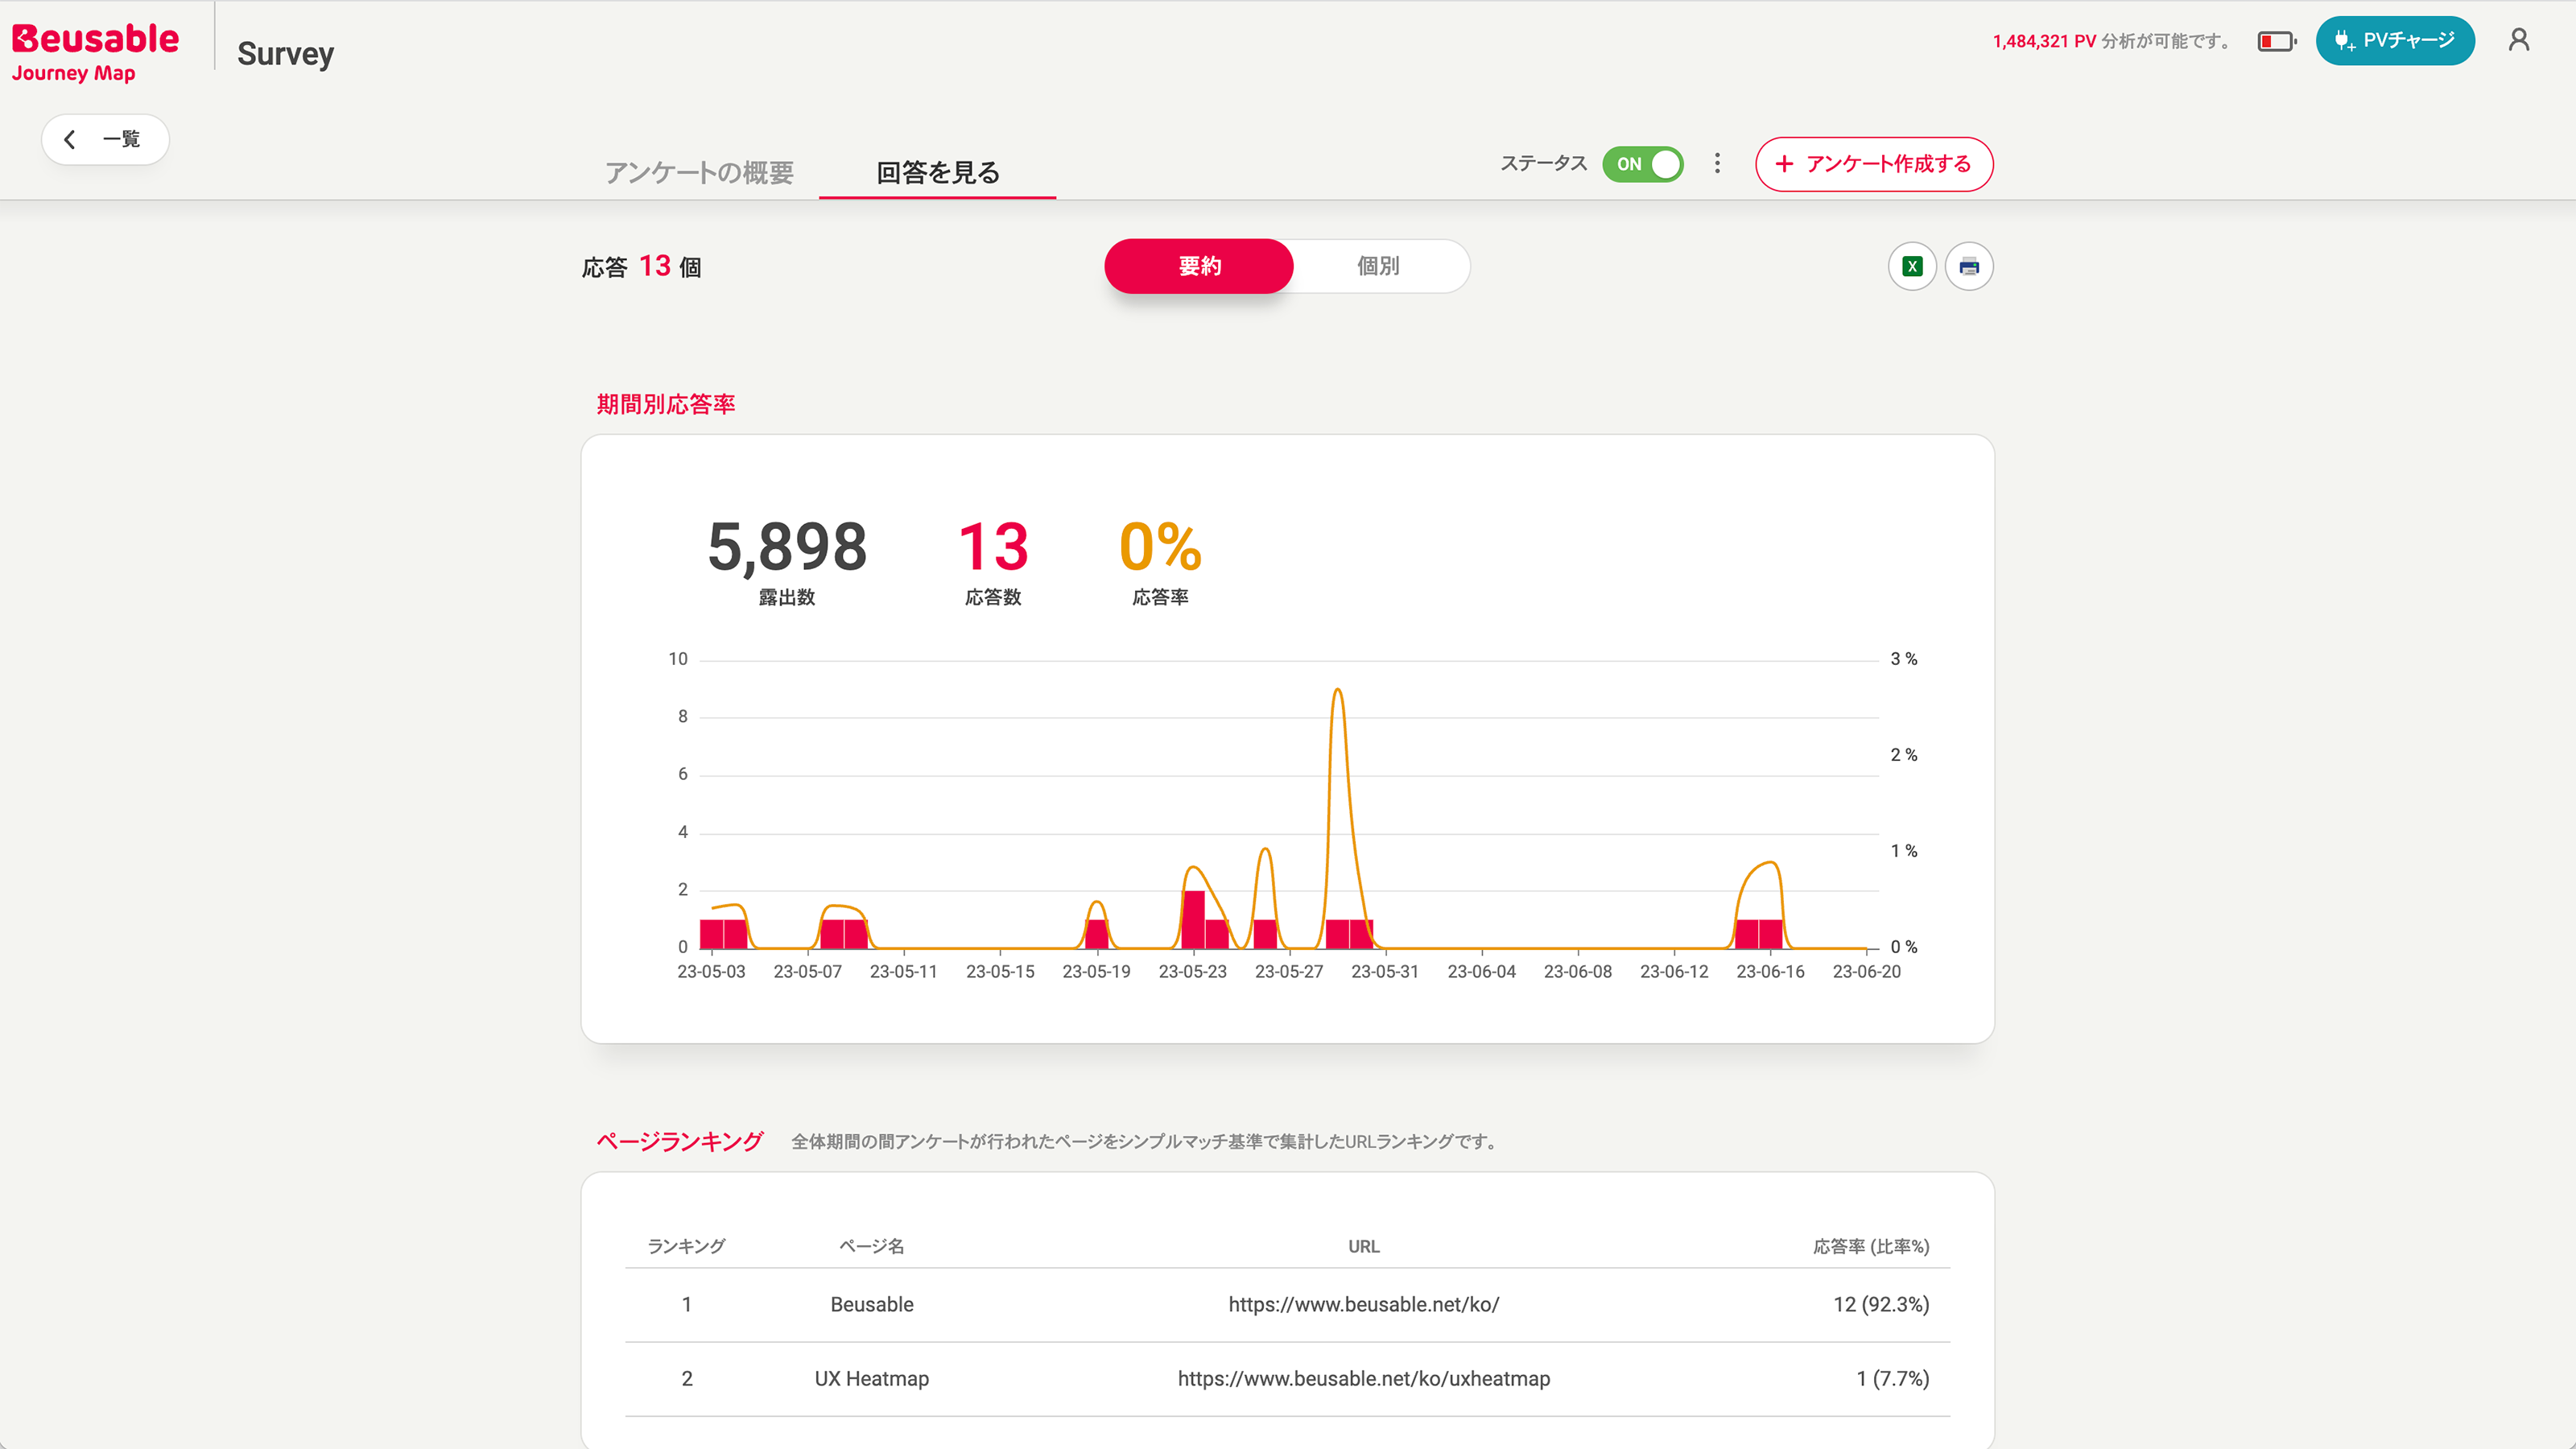Select the 回答を見る tab
The image size is (2576, 1449).
937,172
